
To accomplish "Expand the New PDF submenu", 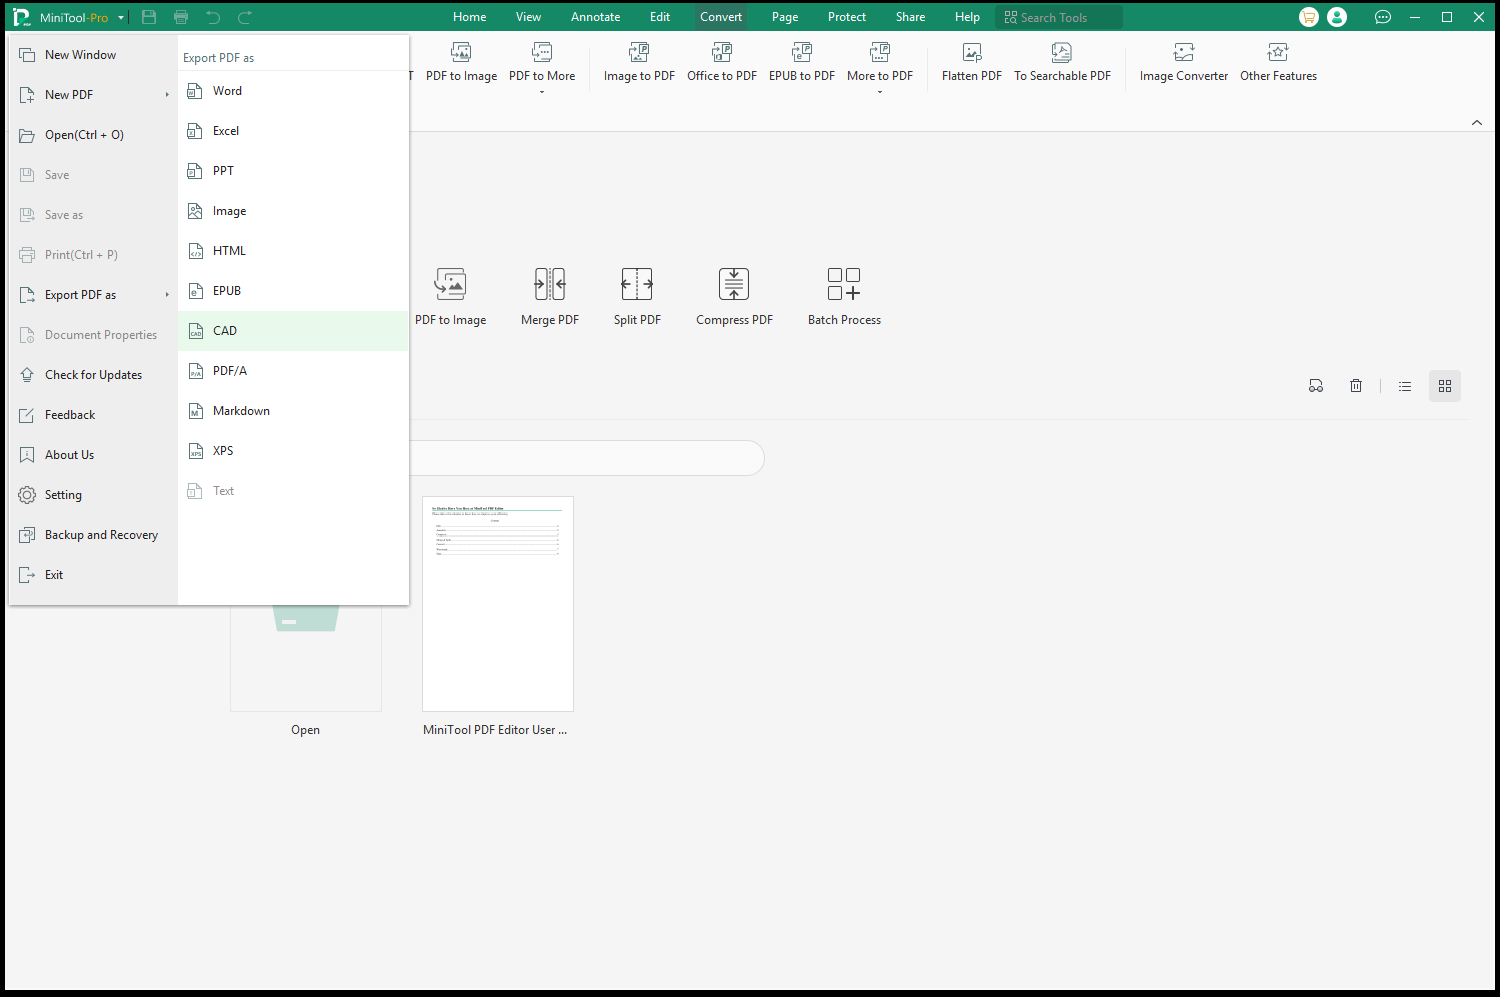I will click(167, 95).
